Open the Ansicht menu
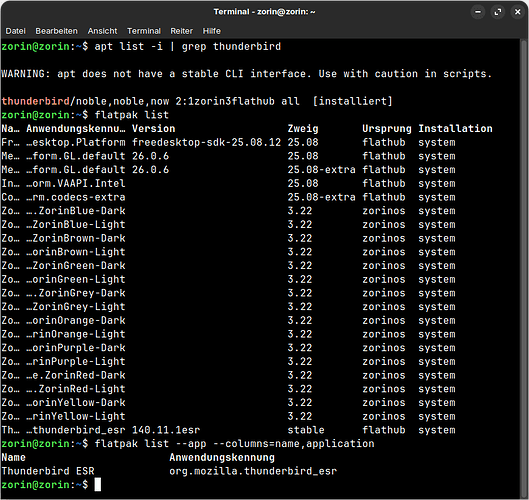 102,31
